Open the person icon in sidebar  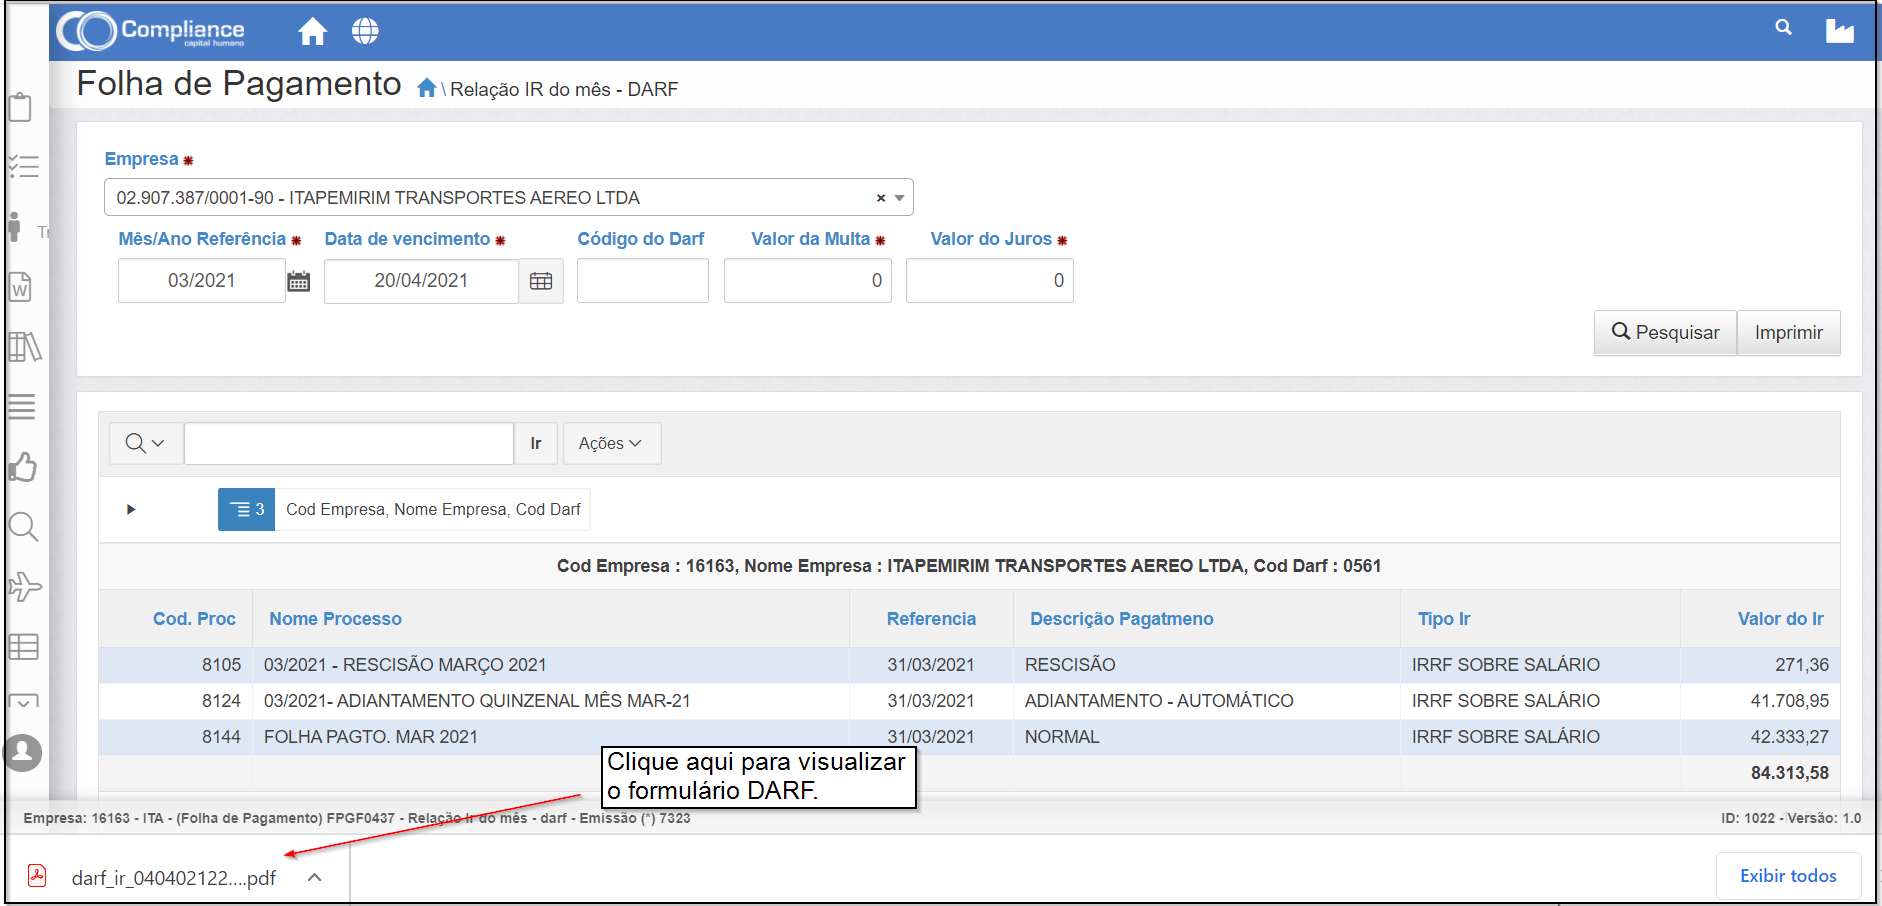[x=14, y=227]
